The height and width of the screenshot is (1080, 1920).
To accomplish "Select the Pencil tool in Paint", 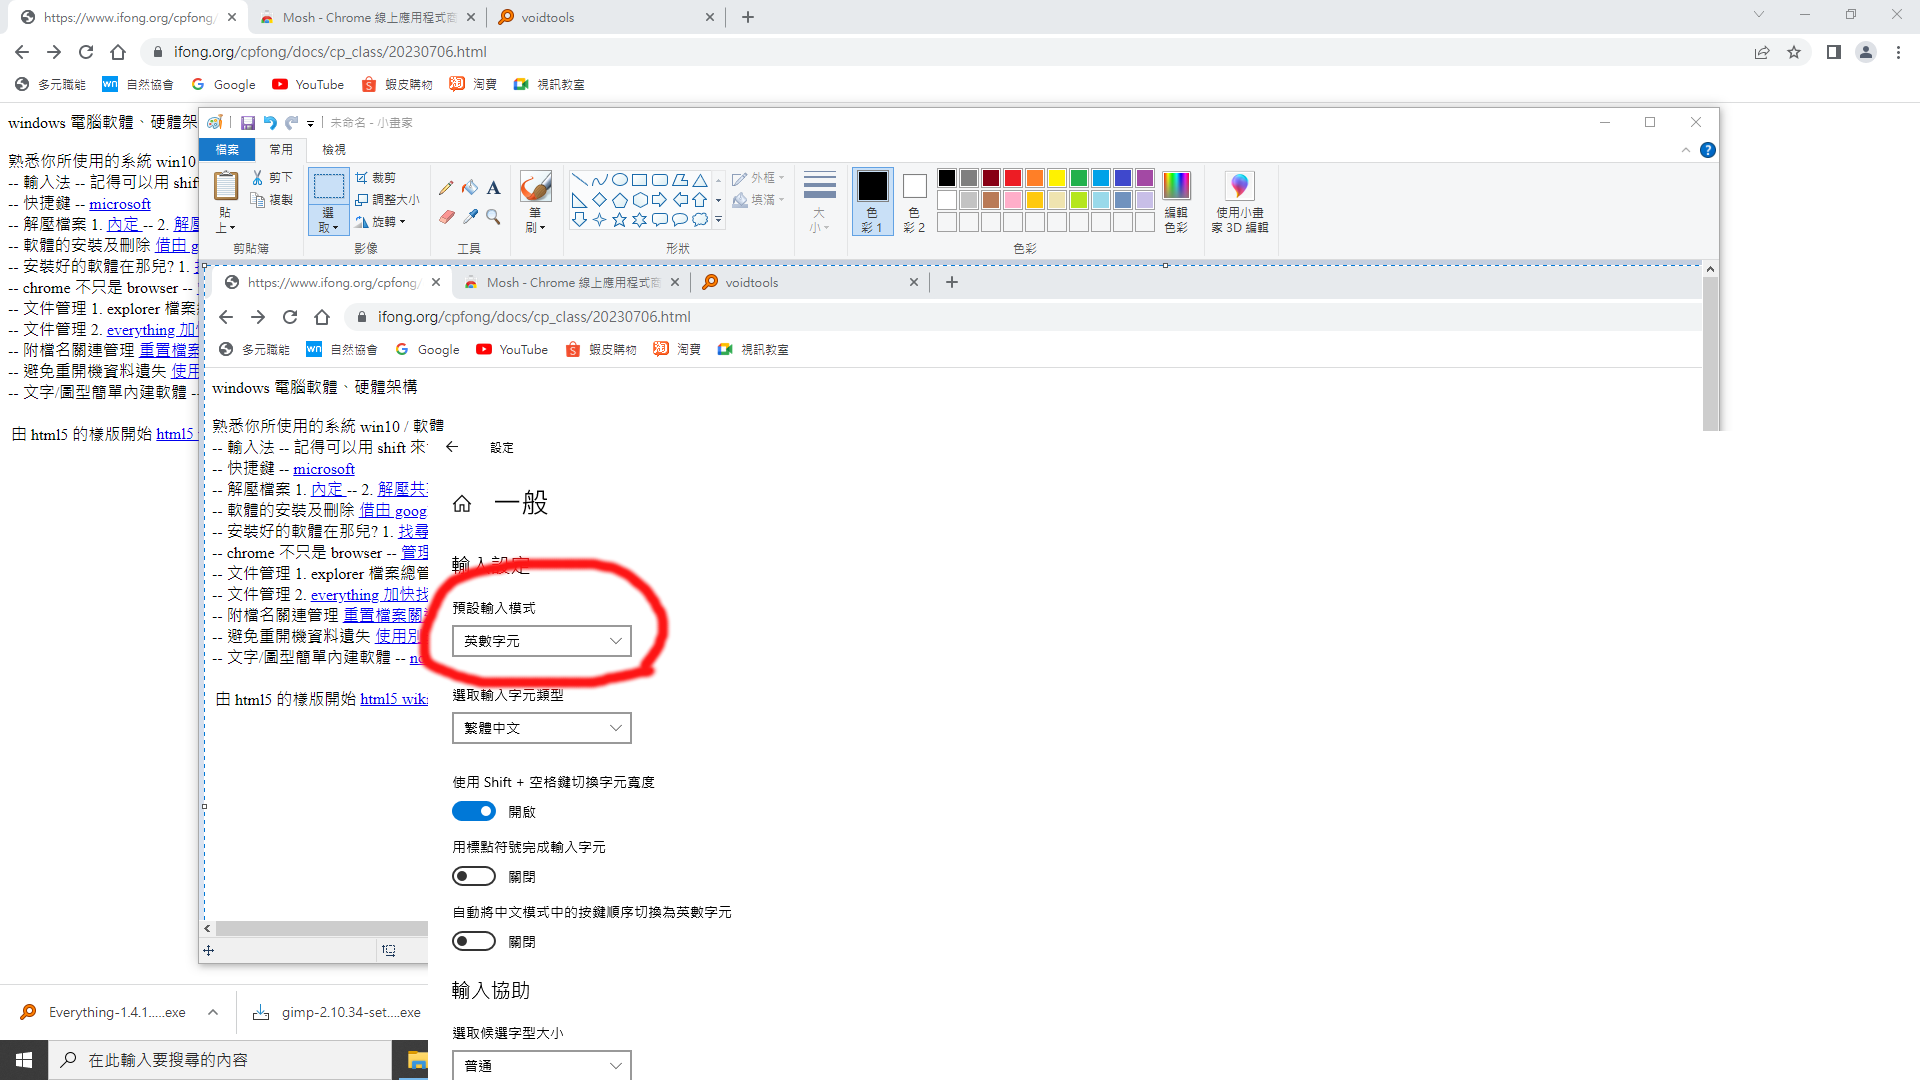I will tap(446, 187).
